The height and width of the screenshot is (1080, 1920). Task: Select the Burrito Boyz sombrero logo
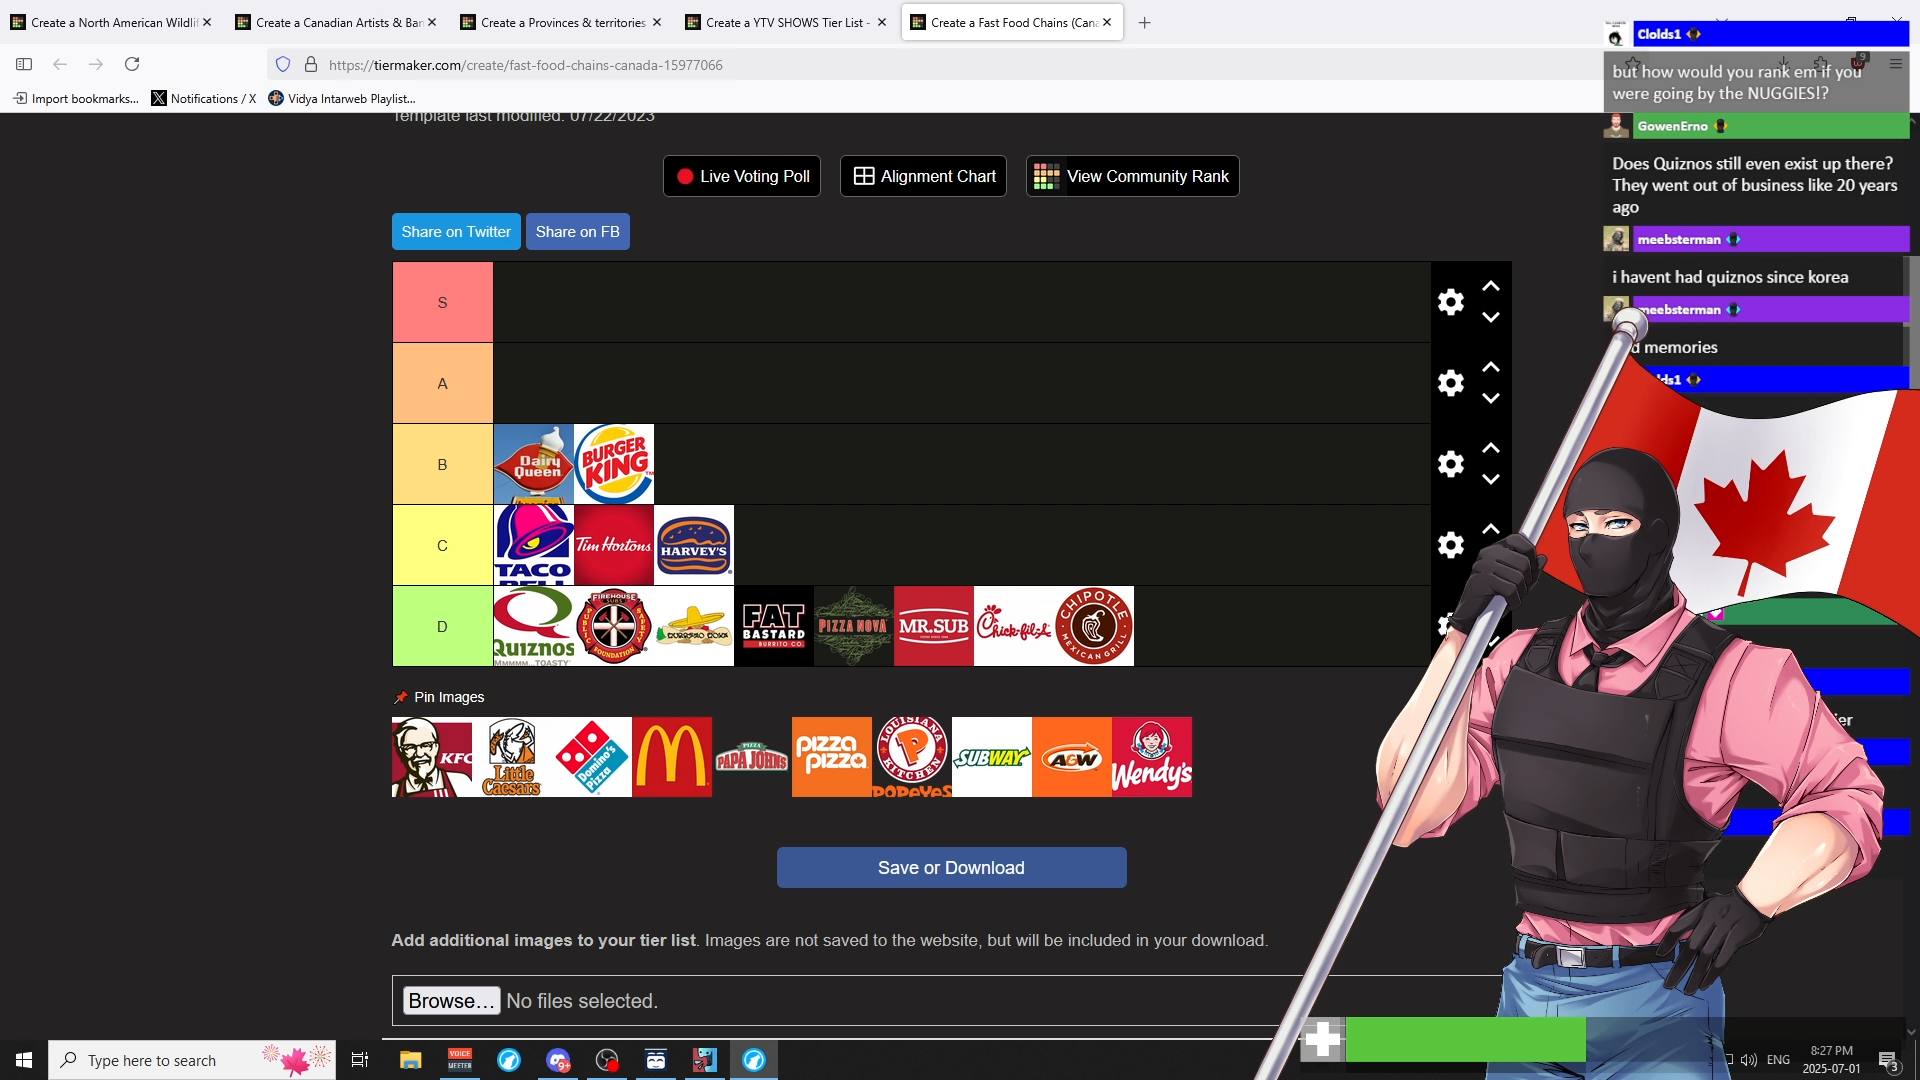pyautogui.click(x=693, y=626)
